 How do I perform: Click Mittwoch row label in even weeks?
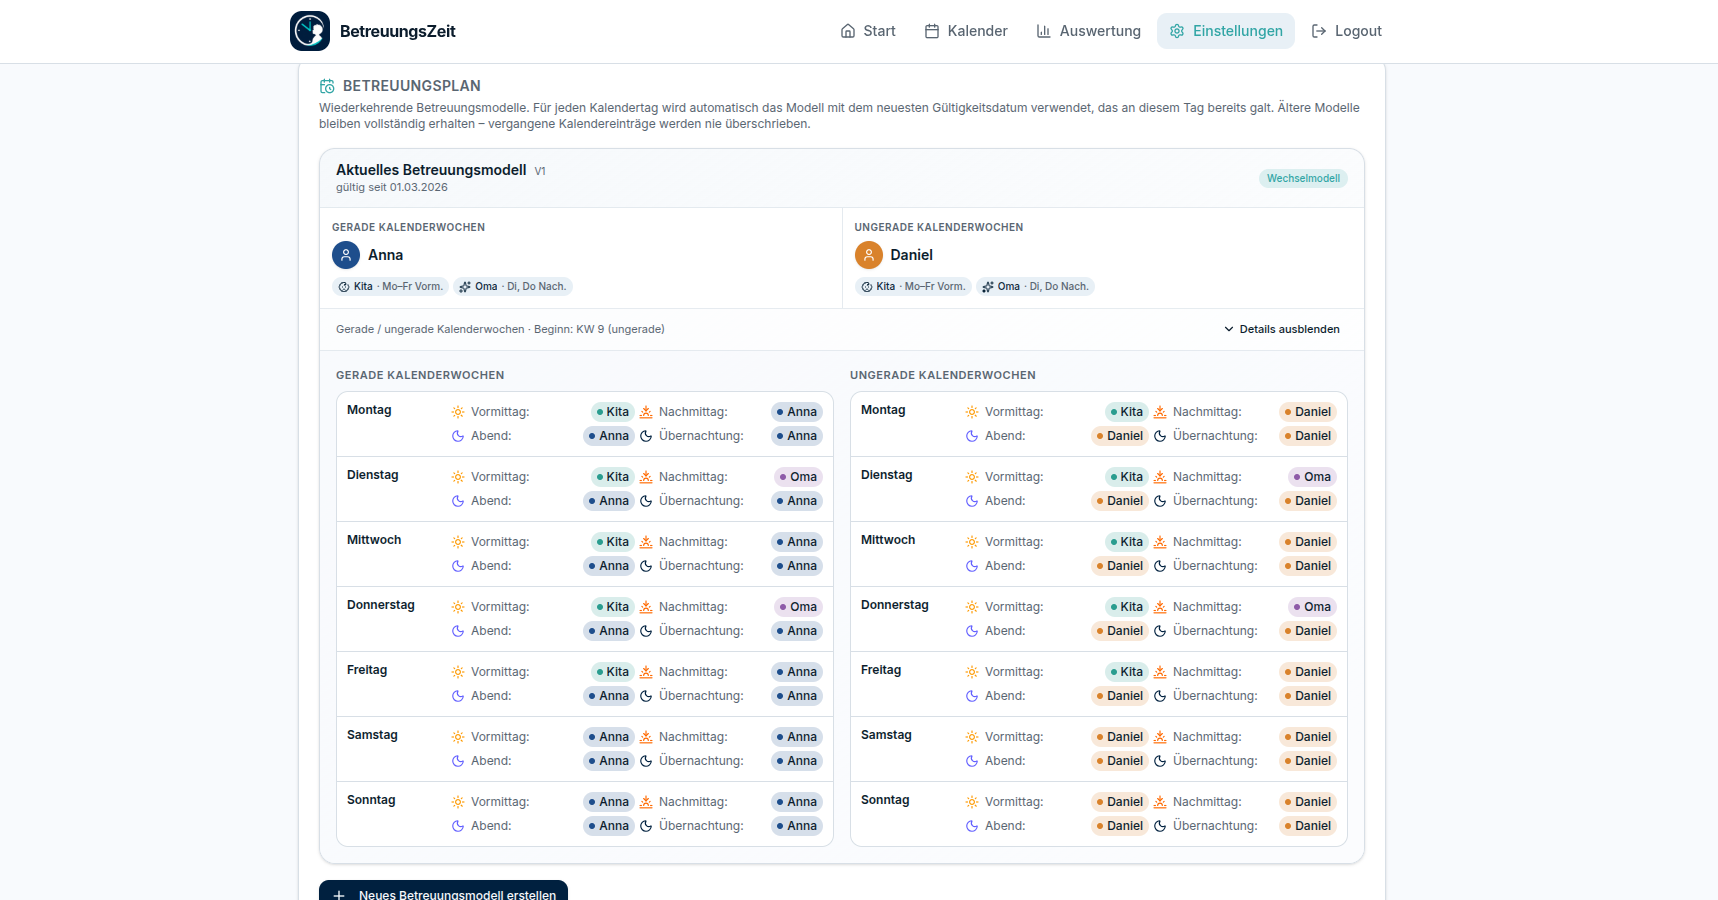point(374,540)
